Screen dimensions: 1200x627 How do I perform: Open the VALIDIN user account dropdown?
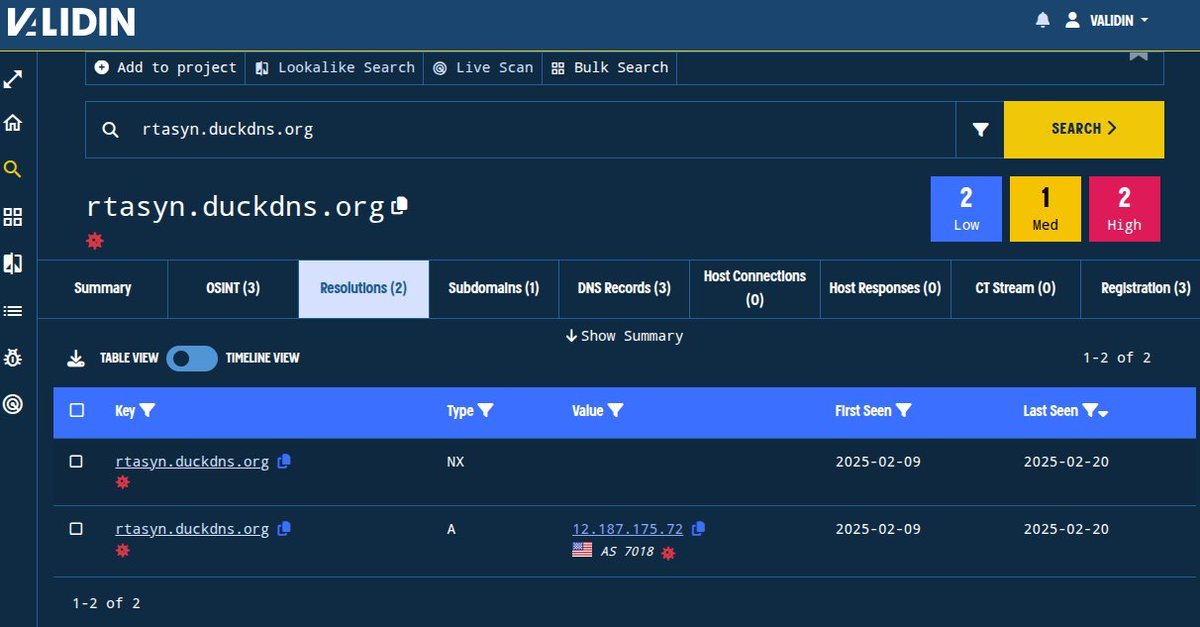1106,20
